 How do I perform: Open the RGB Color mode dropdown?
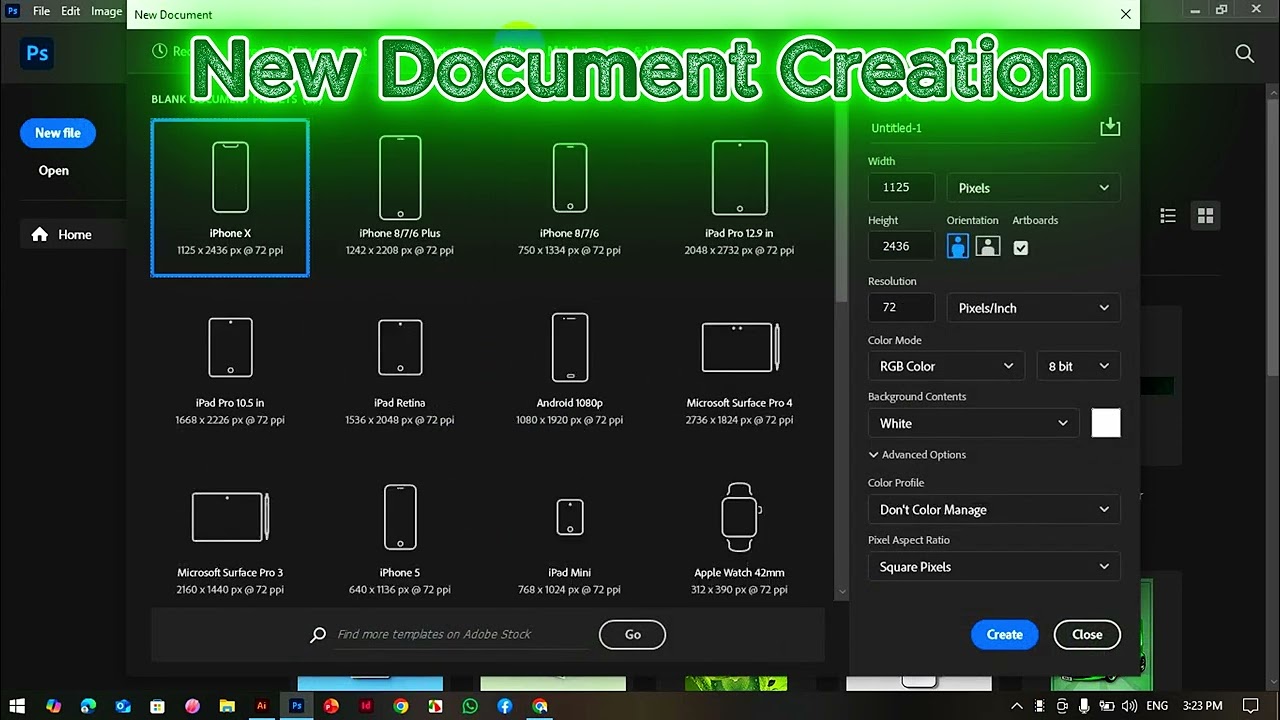(946, 366)
